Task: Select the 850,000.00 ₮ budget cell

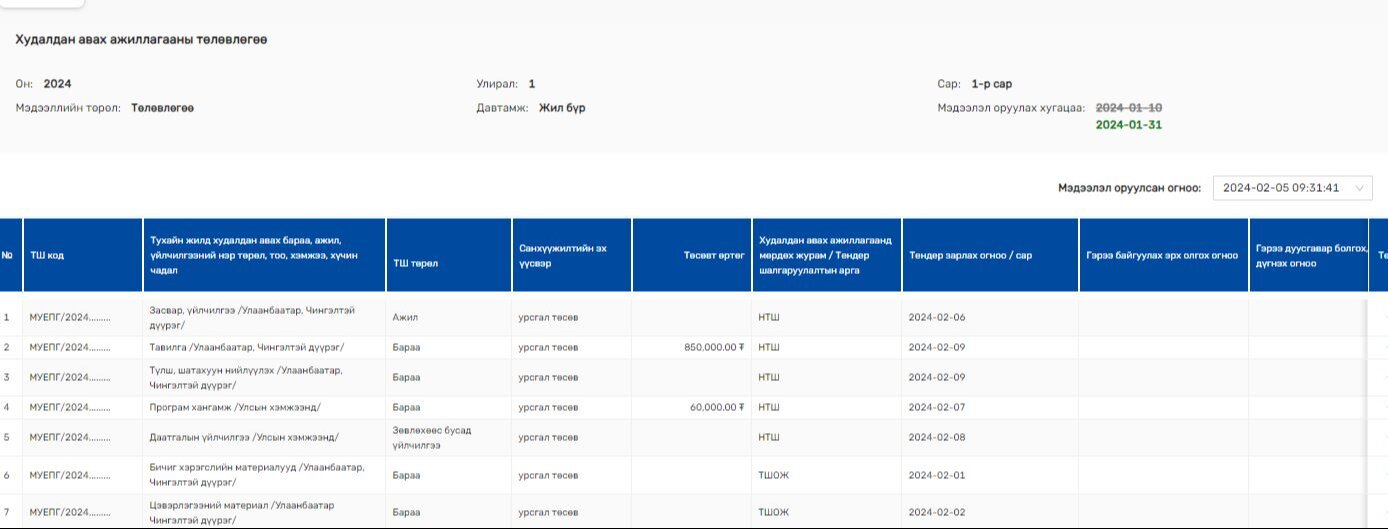Action: pos(714,347)
